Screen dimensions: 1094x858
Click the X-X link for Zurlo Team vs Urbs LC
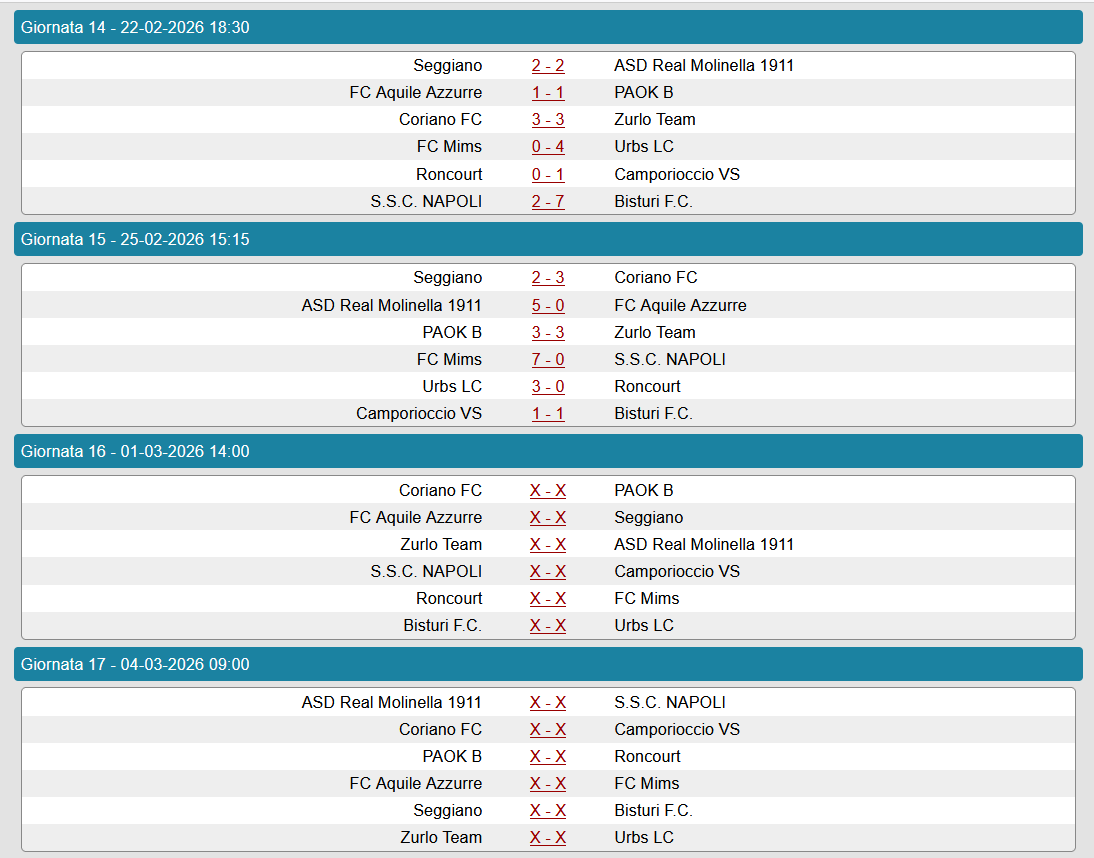[x=548, y=838]
